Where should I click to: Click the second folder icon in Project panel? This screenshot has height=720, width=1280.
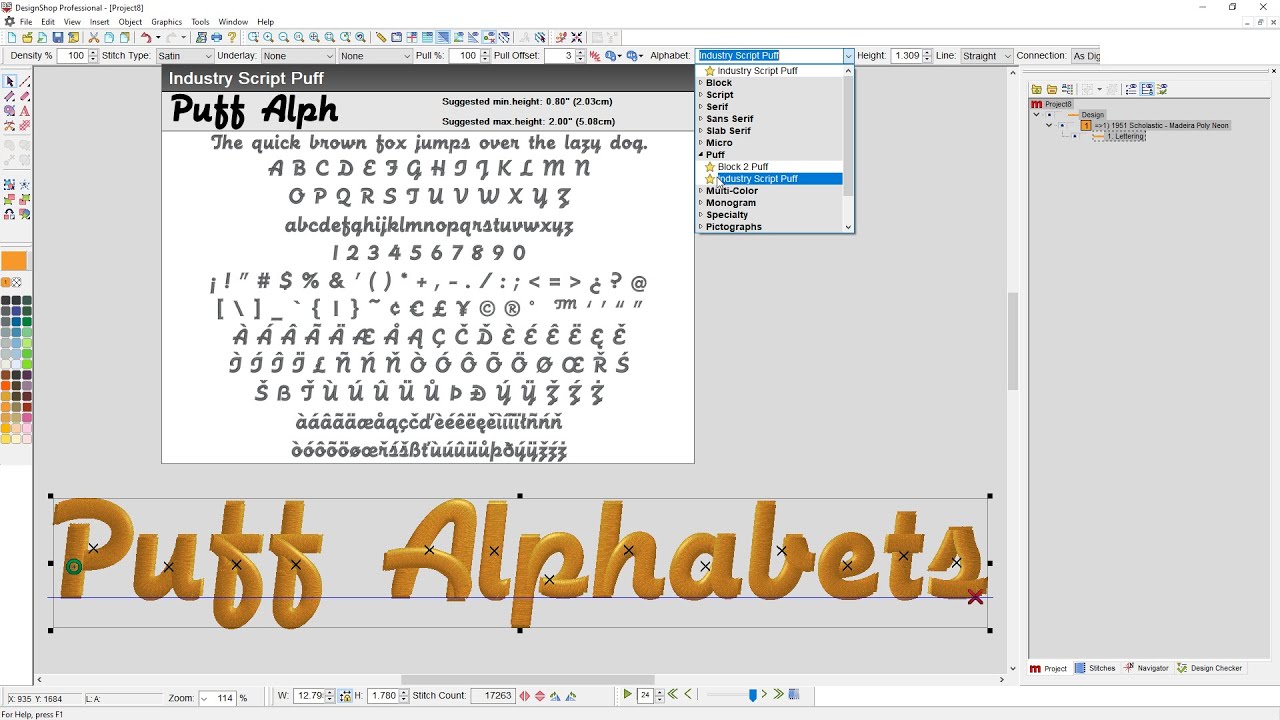1052,89
